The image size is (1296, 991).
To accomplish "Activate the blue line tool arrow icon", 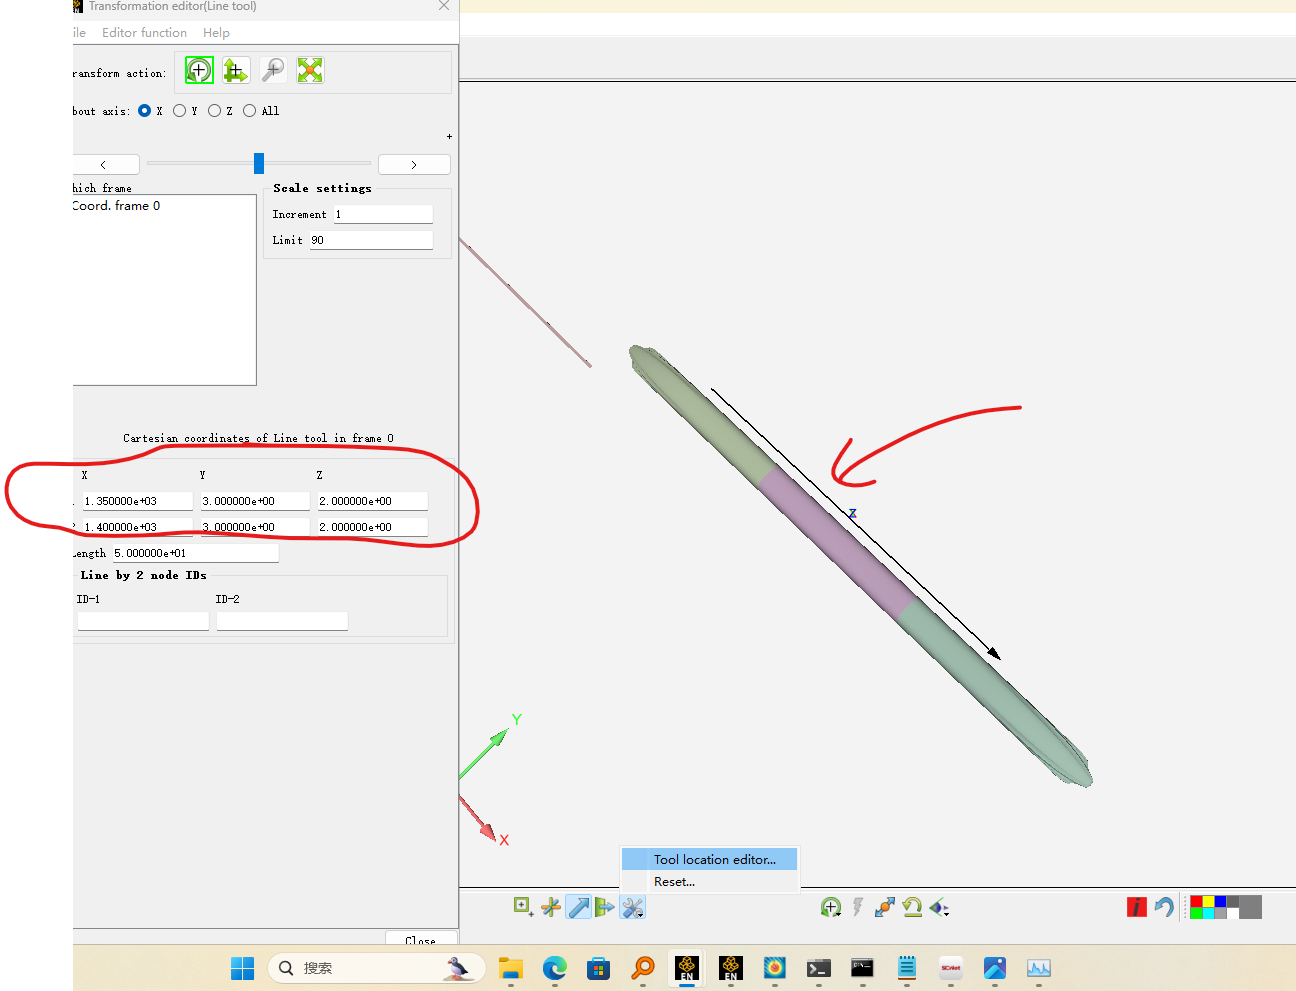I will click(x=578, y=907).
